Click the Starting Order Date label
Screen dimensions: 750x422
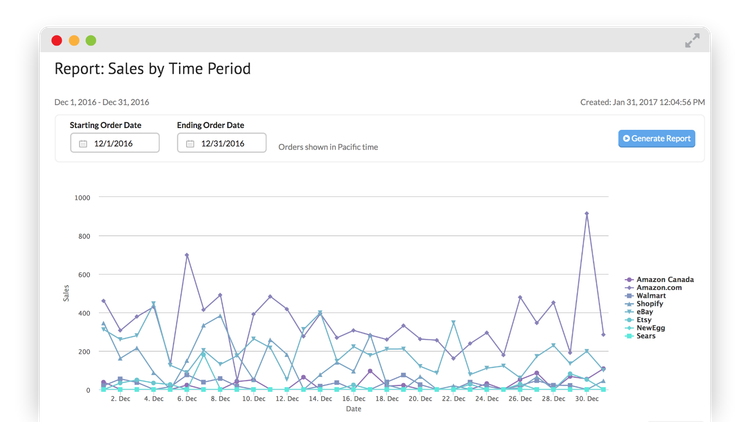(x=105, y=125)
